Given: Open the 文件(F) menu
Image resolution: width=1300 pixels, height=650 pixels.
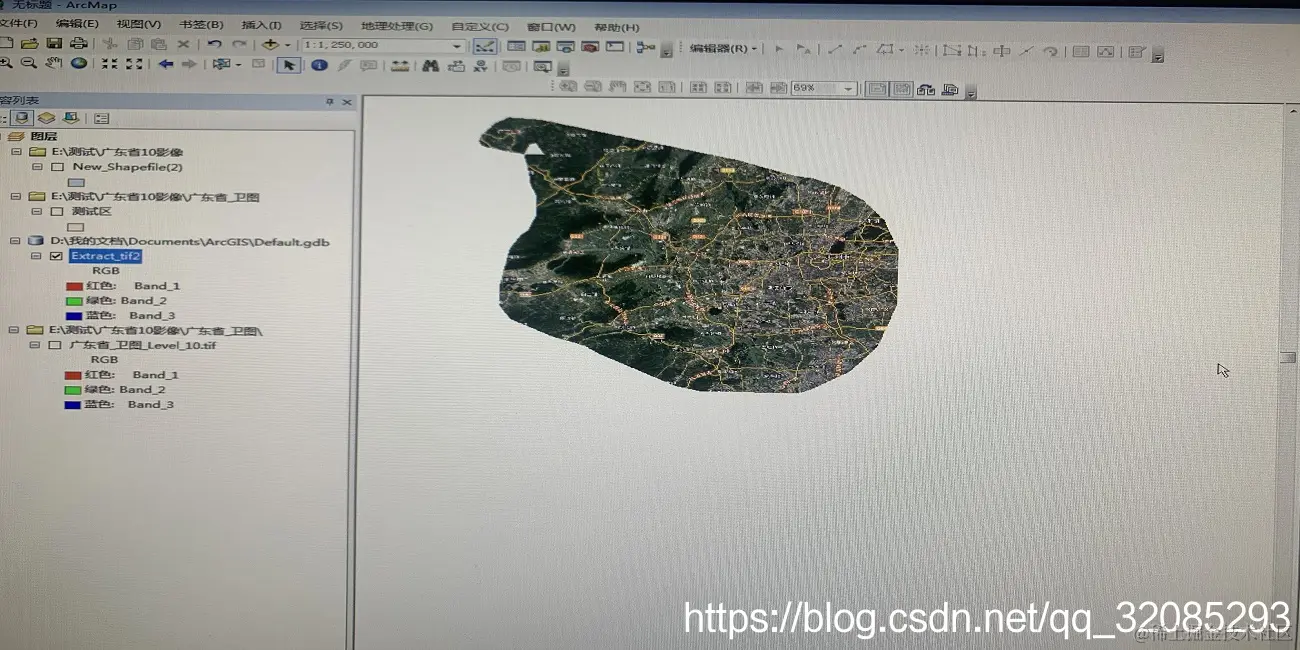Looking at the screenshot, I should 18,24.
